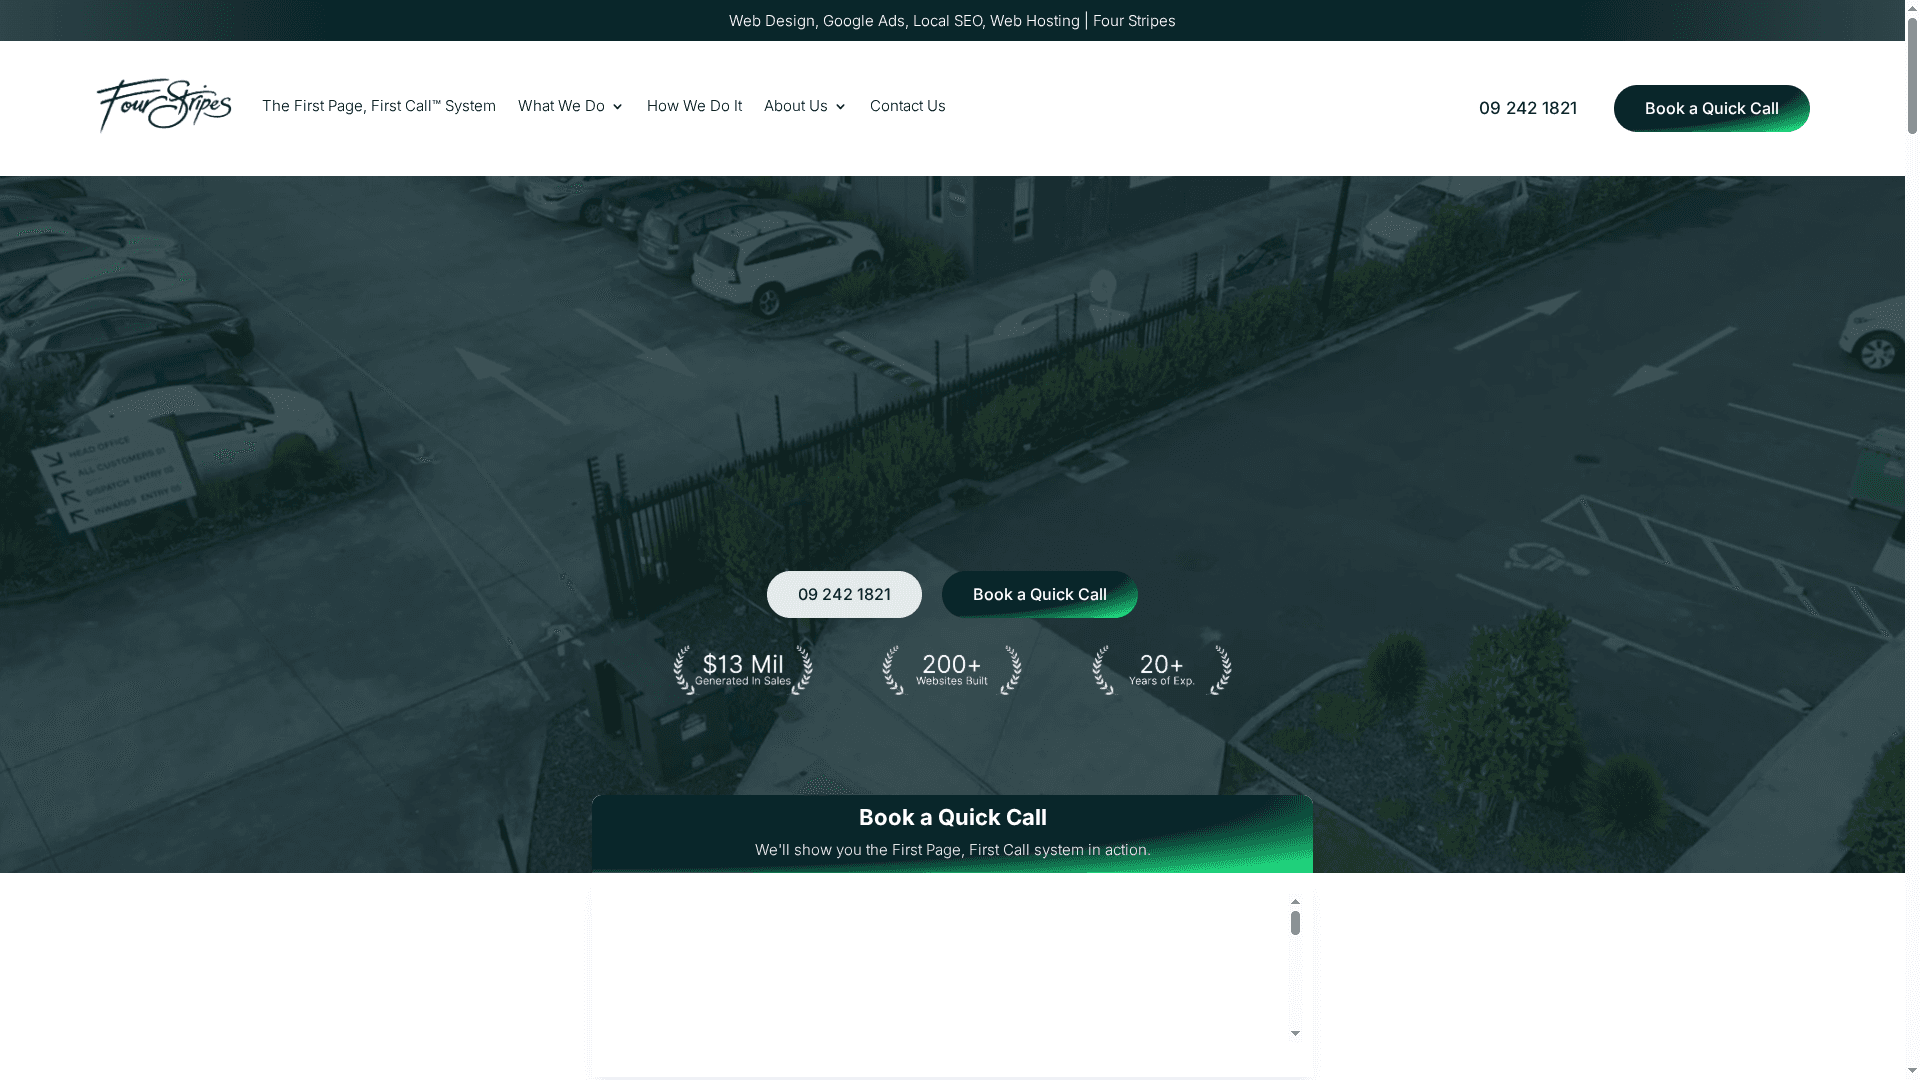The height and width of the screenshot is (1080, 1920).
Task: Click the $13 Mil Generated In Sales badge
Action: (x=742, y=670)
